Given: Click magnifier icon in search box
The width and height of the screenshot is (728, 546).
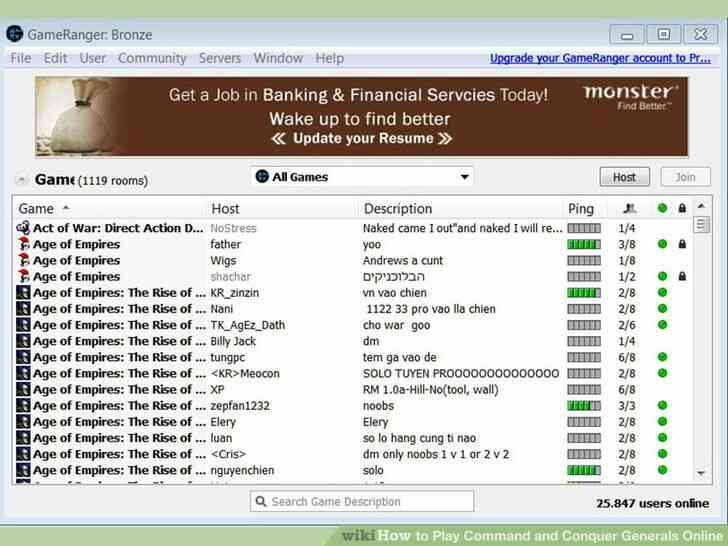Looking at the screenshot, I should click(x=261, y=501).
